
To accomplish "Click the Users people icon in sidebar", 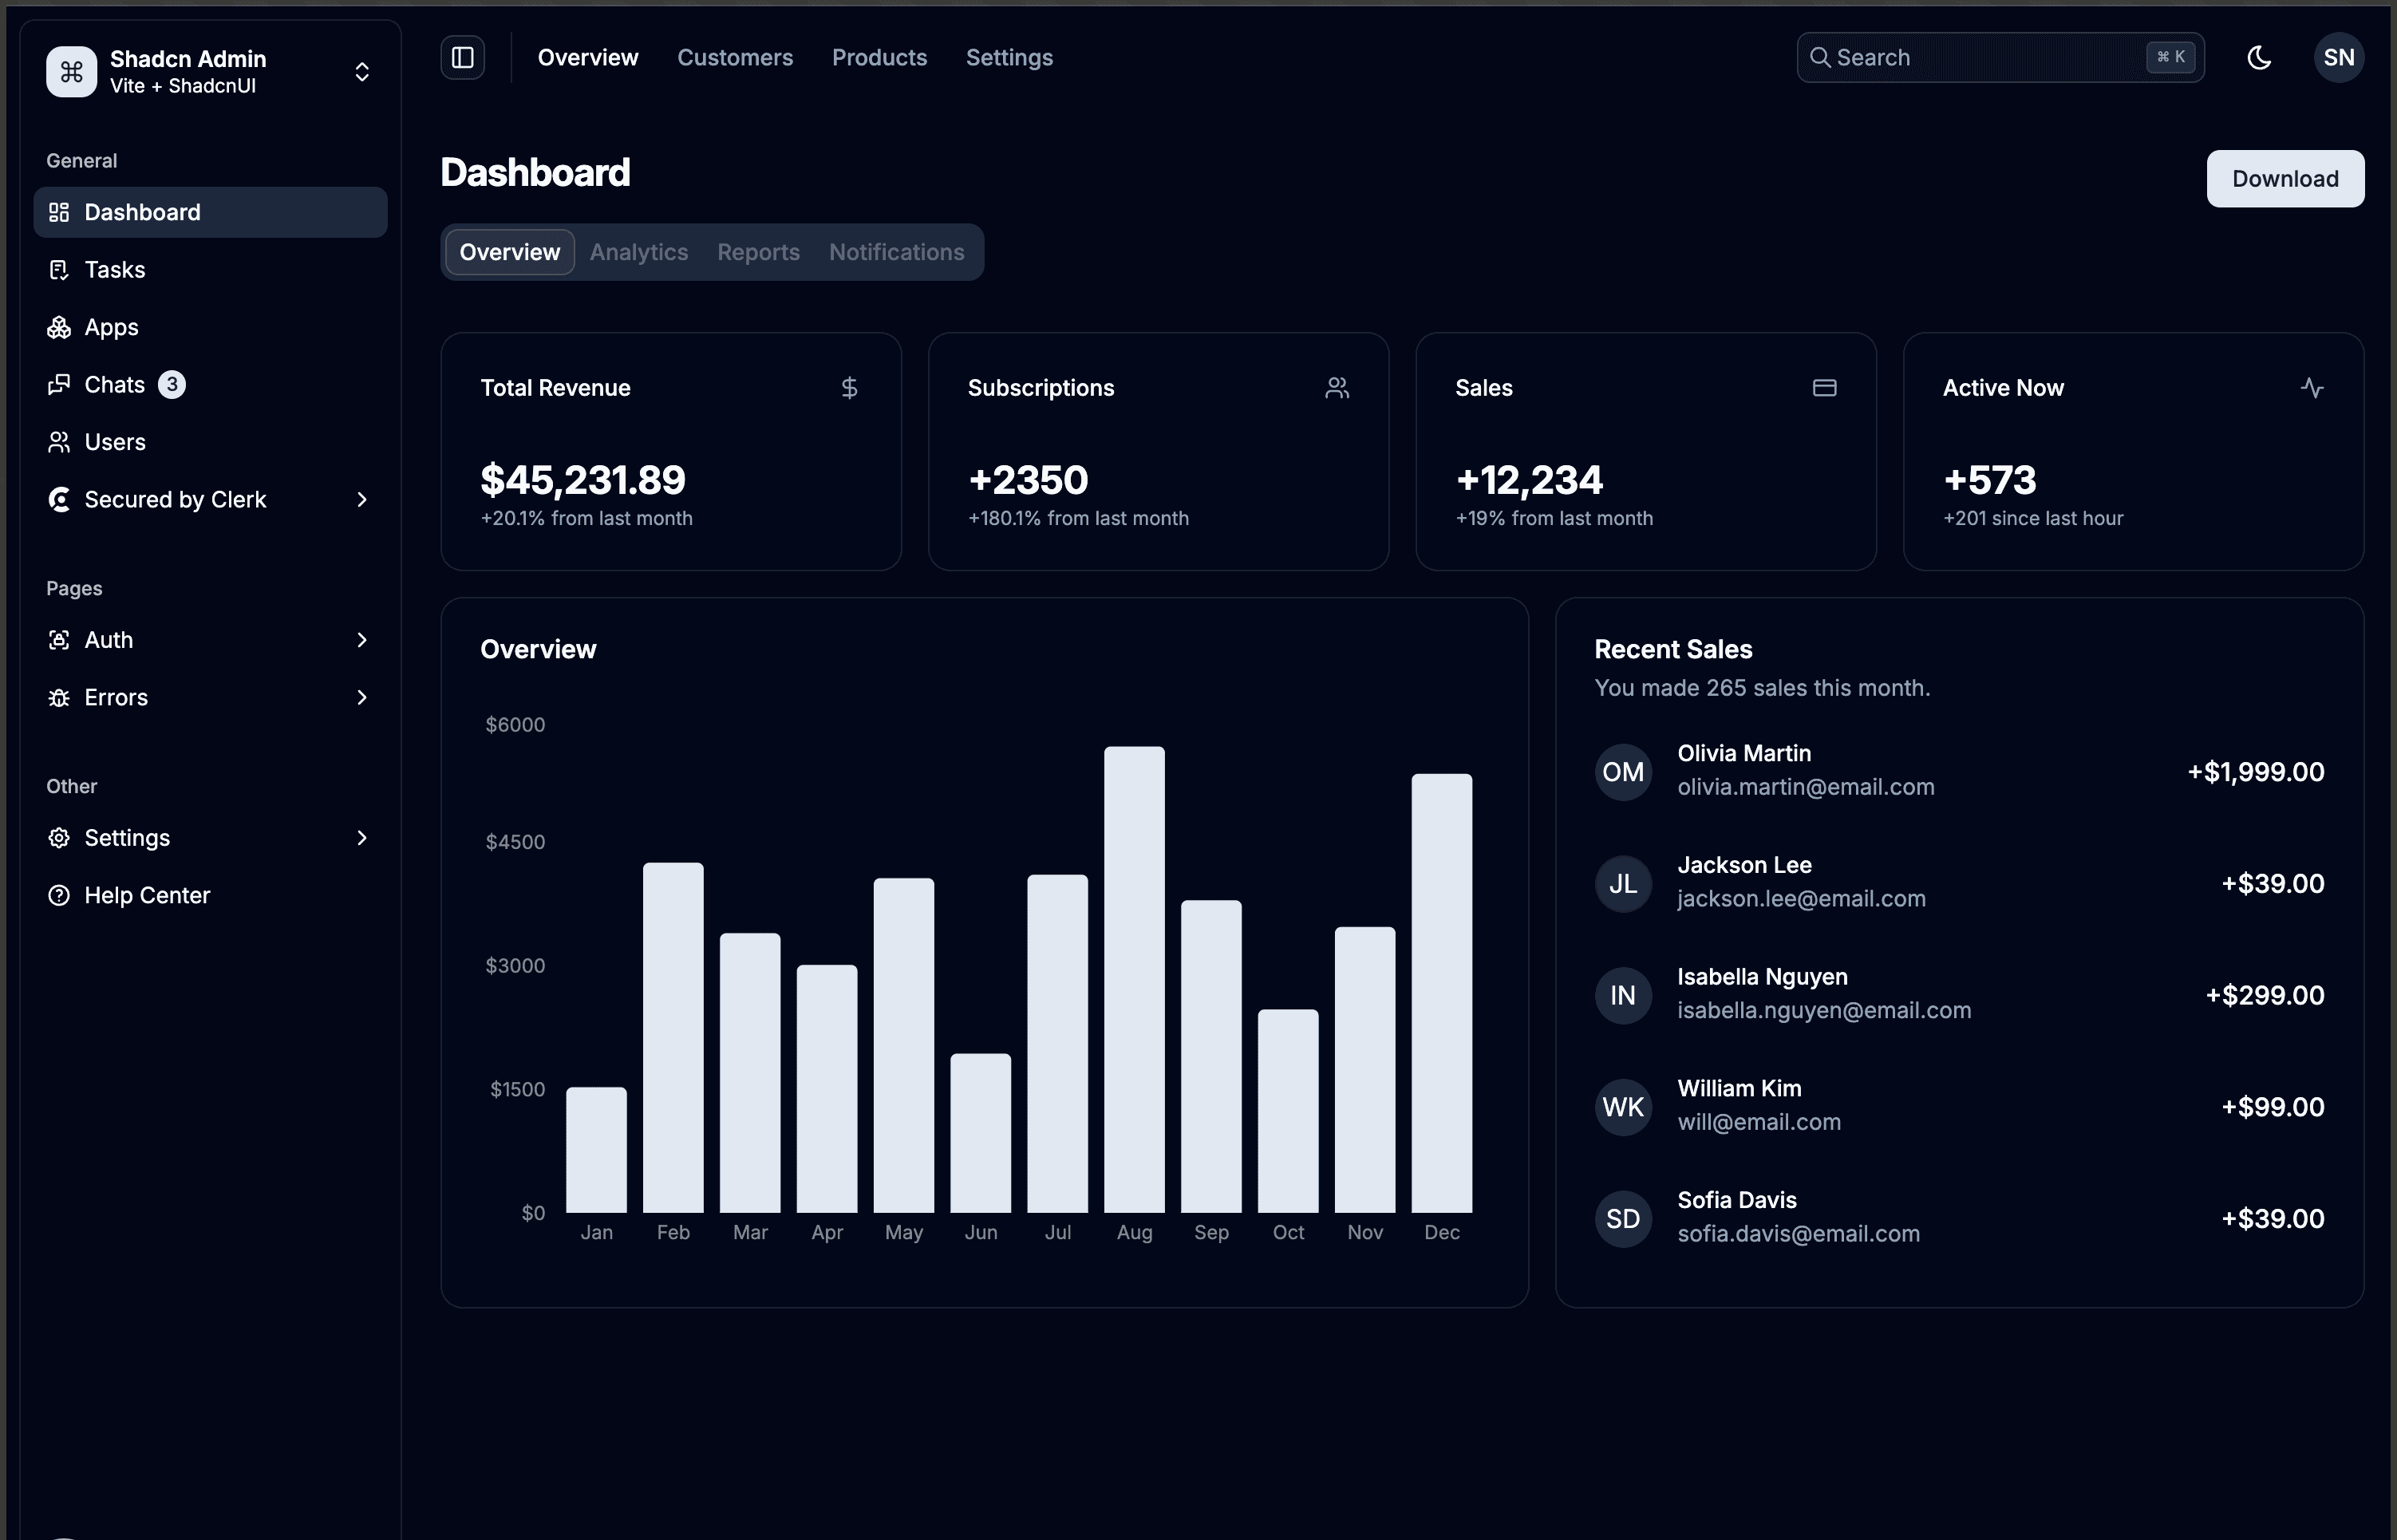I will point(59,442).
